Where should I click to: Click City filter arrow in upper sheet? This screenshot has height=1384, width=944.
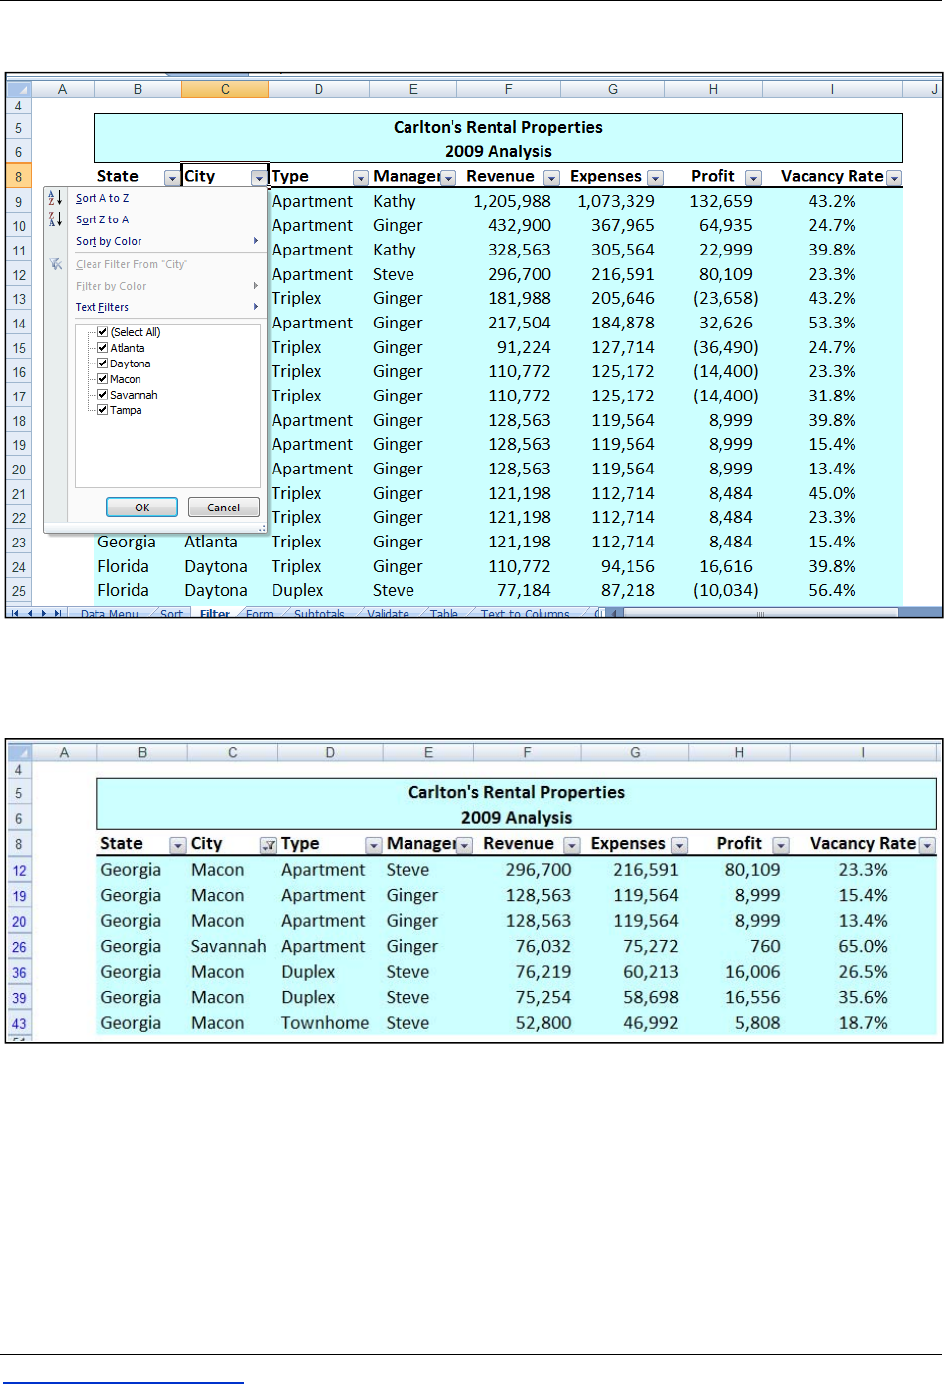pyautogui.click(x=259, y=178)
